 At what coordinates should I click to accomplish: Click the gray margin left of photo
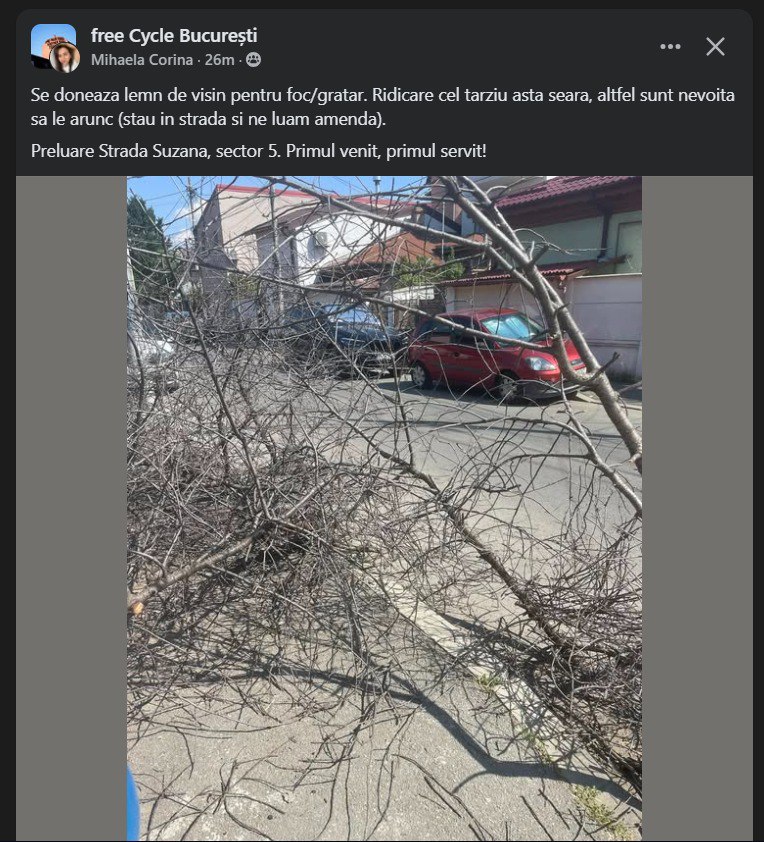[71, 508]
